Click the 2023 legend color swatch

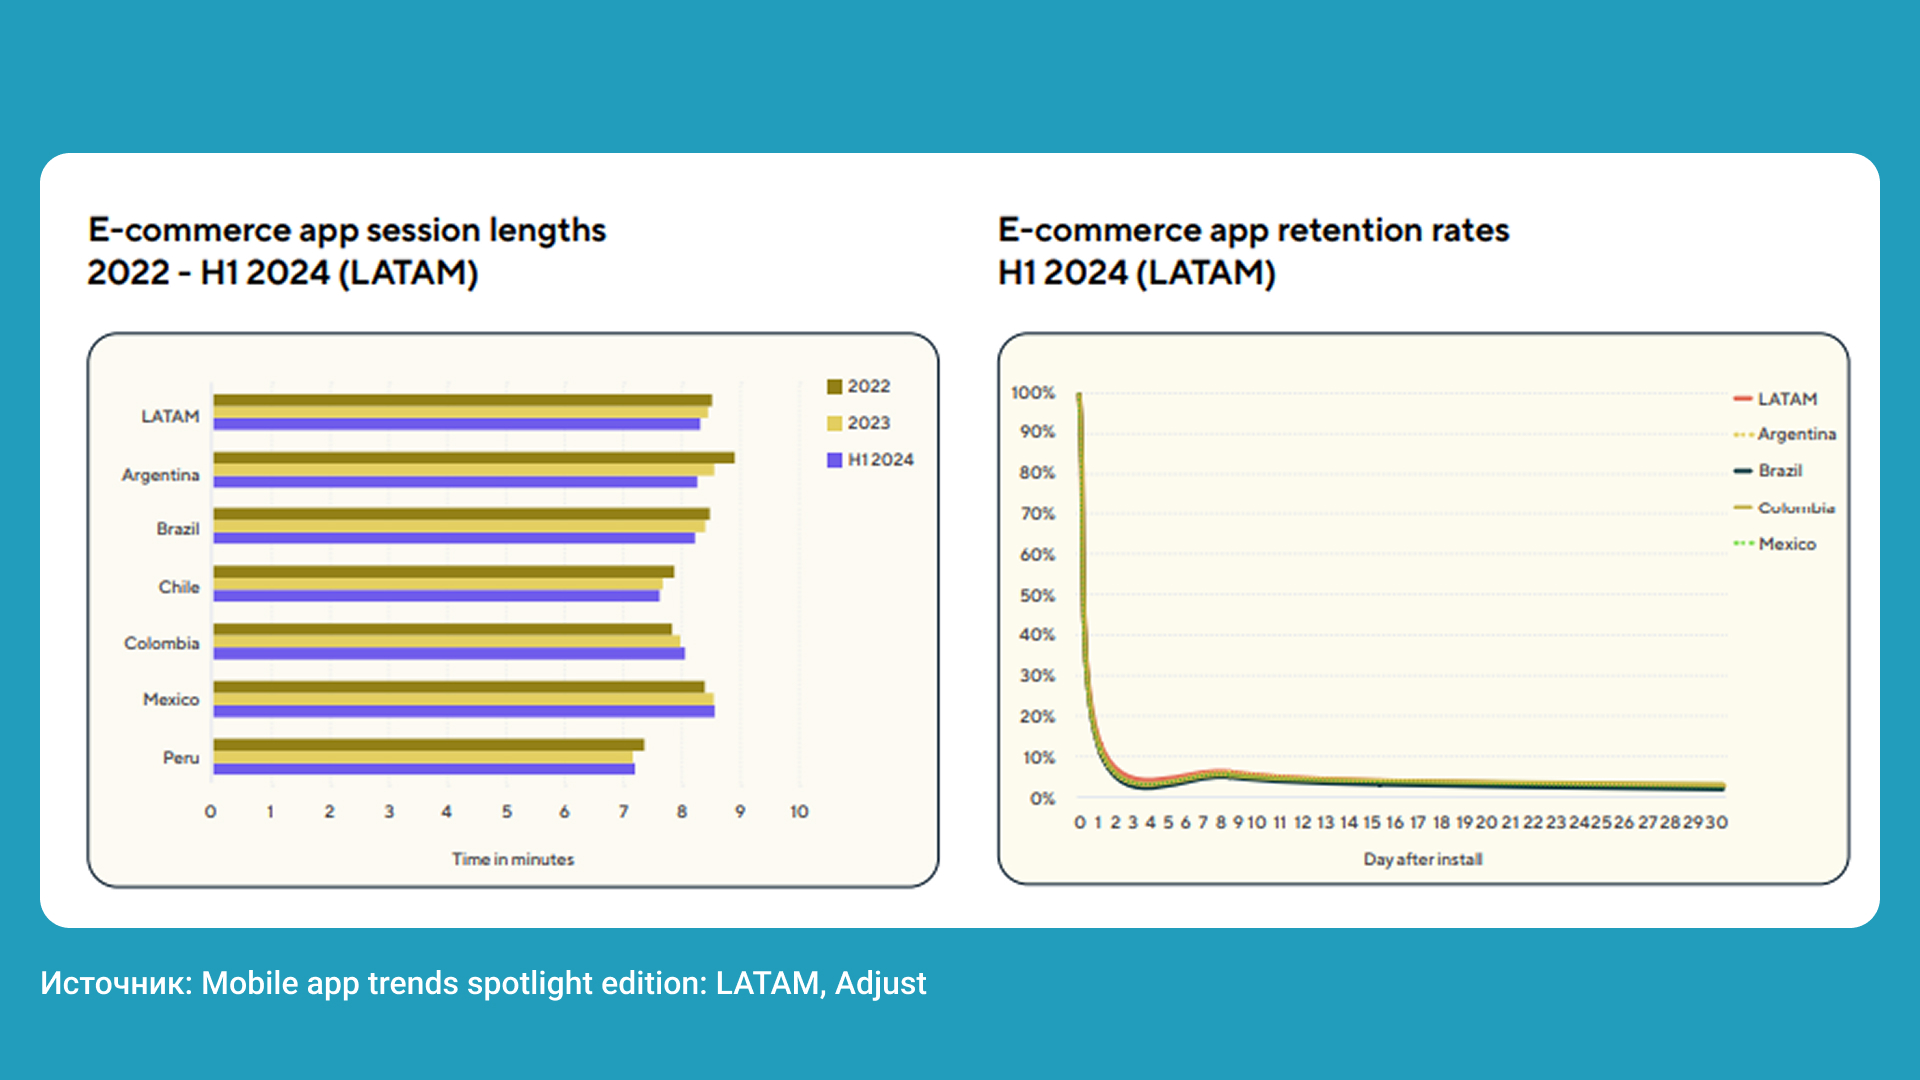click(x=834, y=424)
